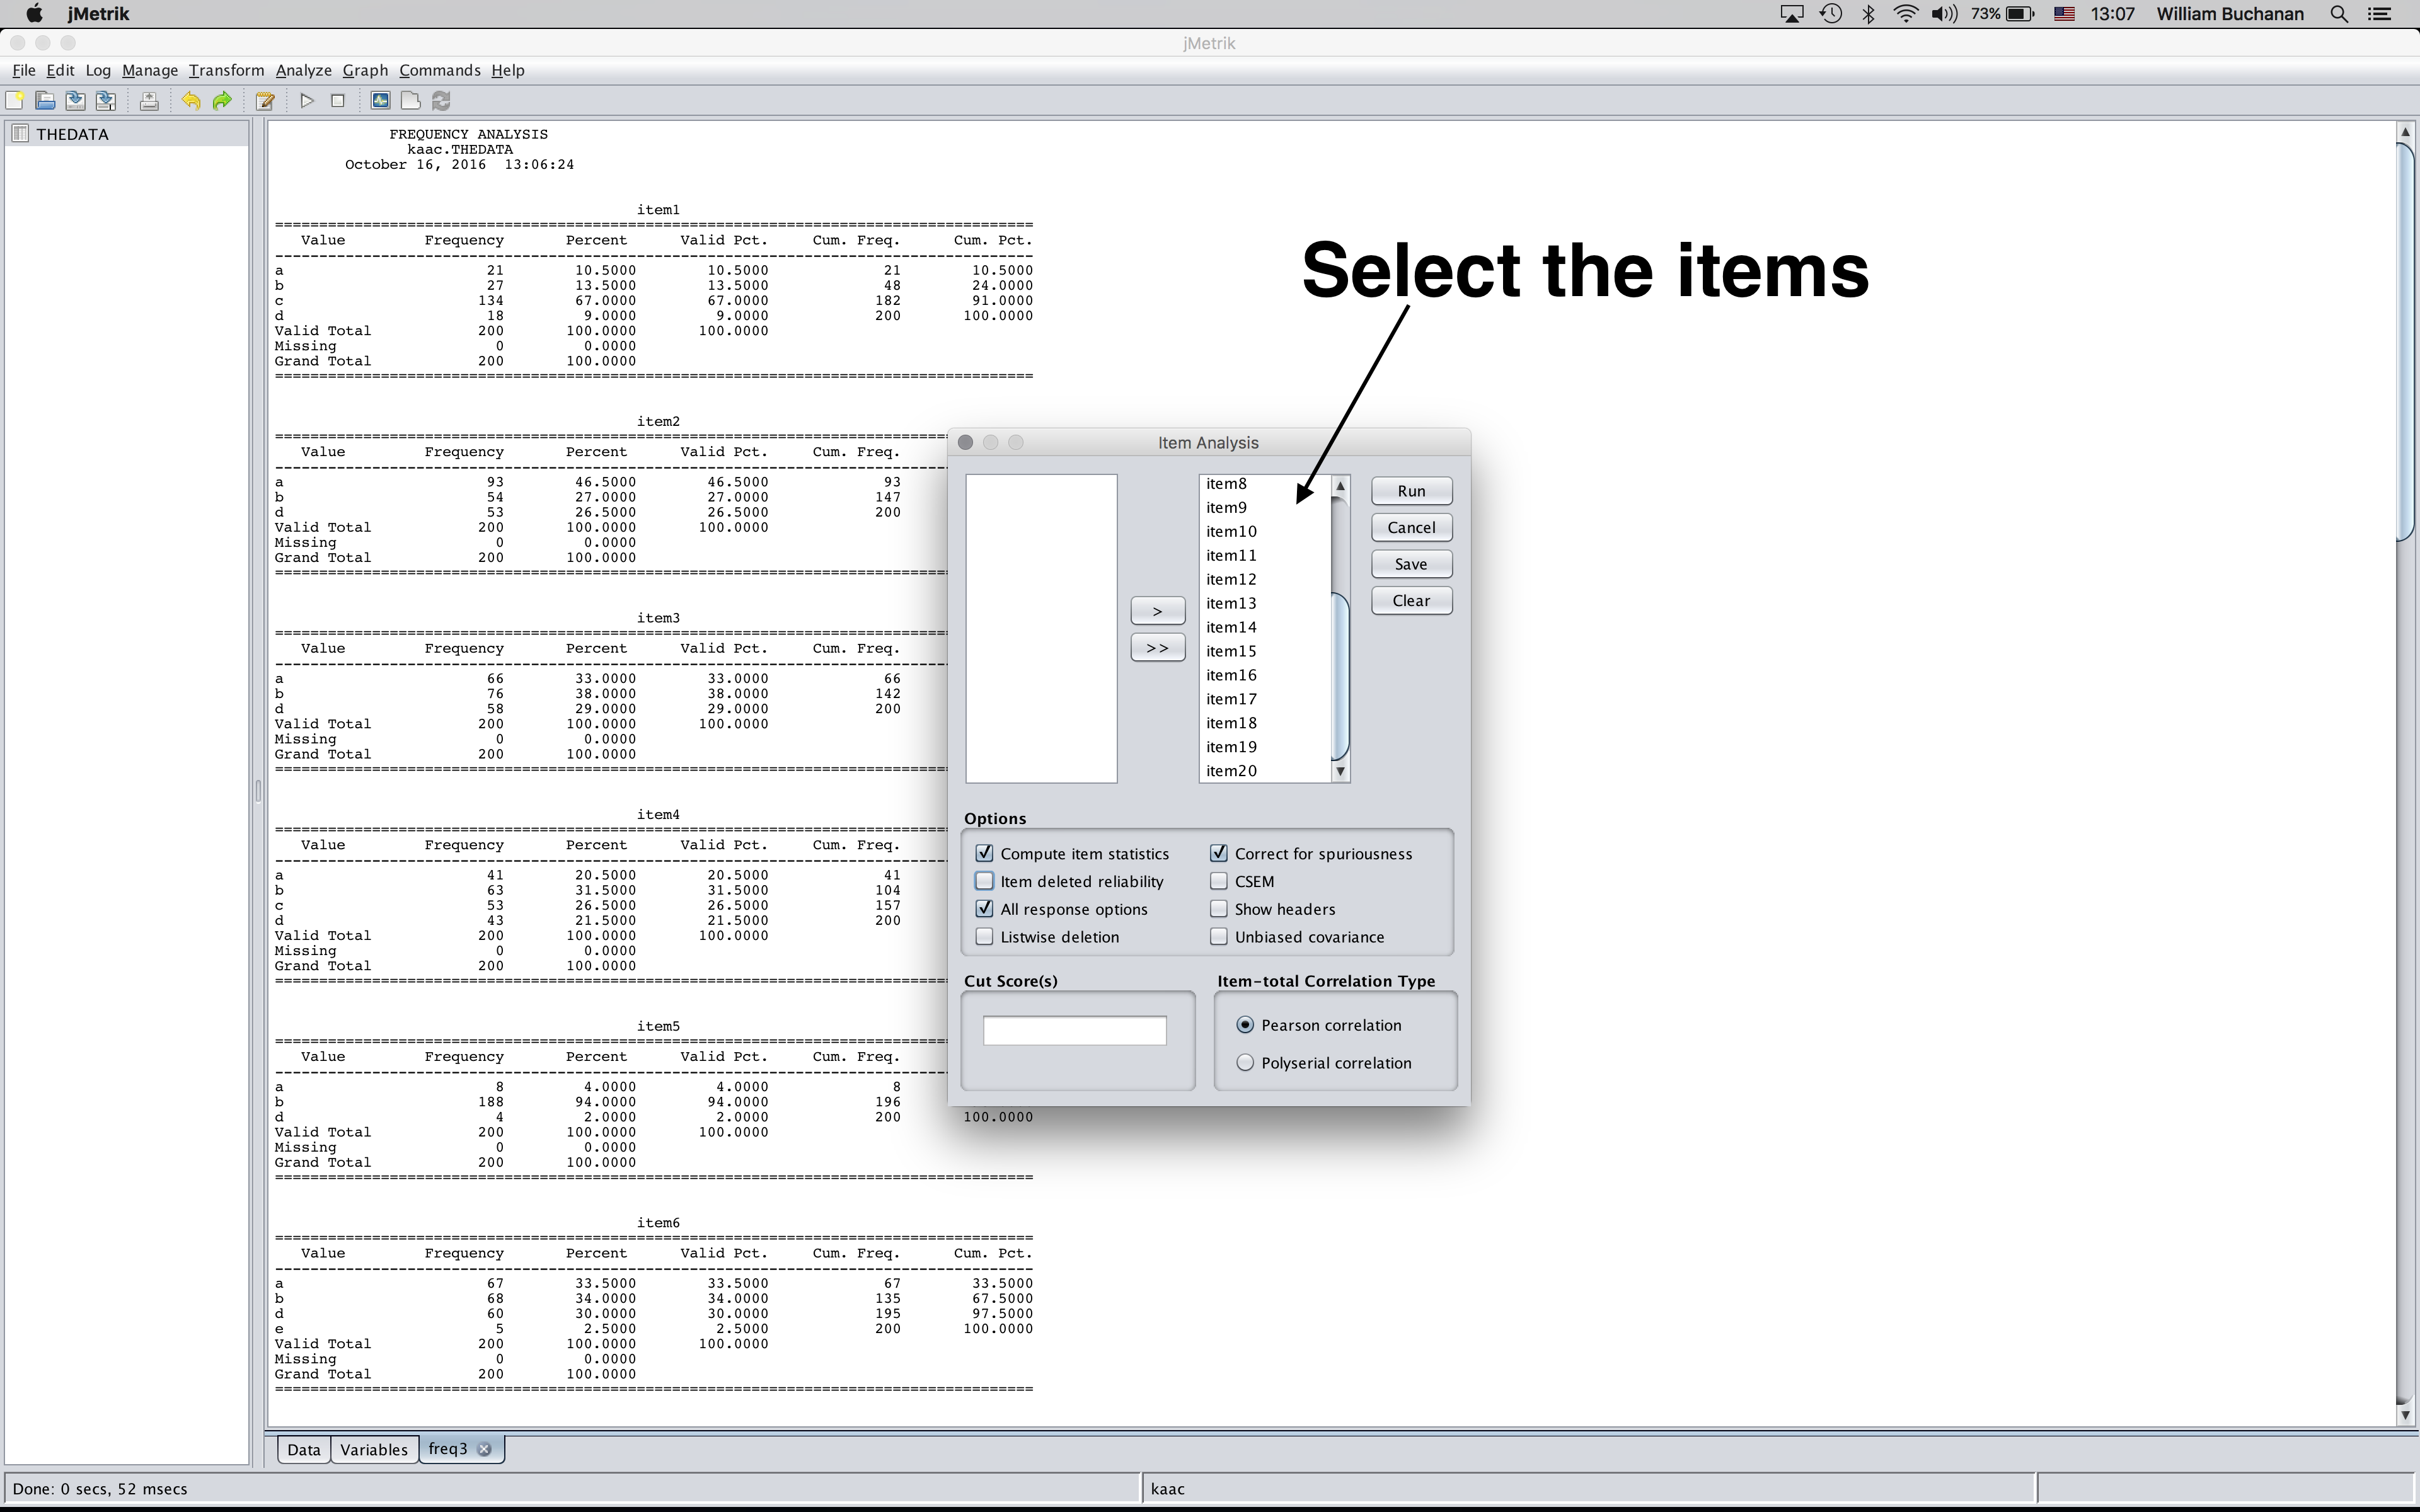This screenshot has height=1512, width=2420.
Task: Click the Save As toolbar icon
Action: [106, 101]
